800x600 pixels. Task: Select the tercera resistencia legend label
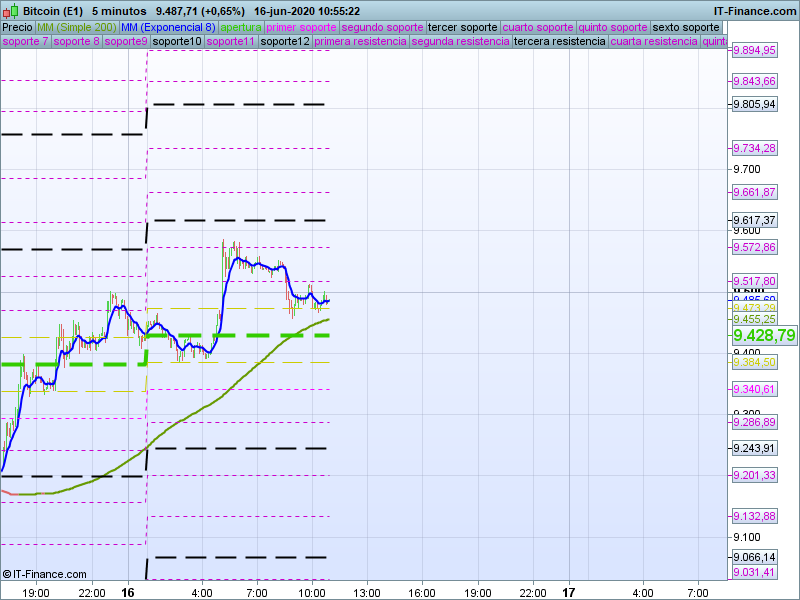point(559,42)
